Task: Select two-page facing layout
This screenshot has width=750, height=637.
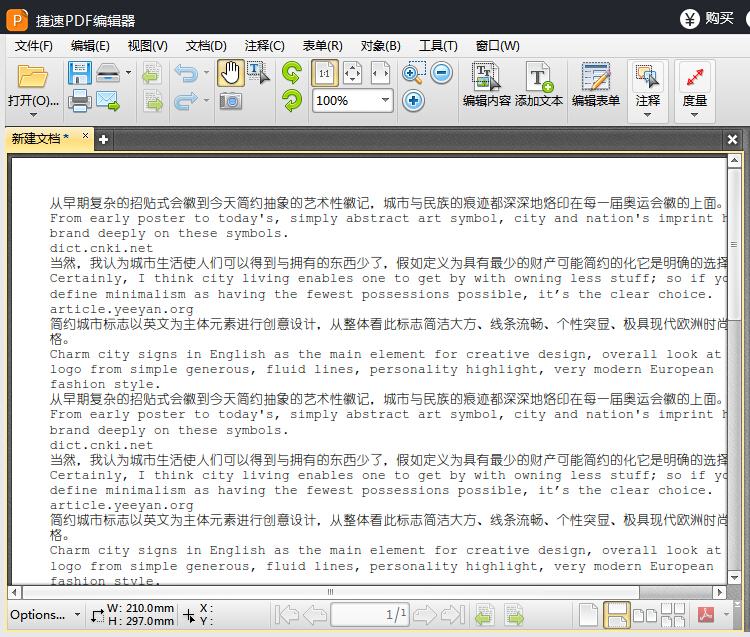Action: point(645,615)
